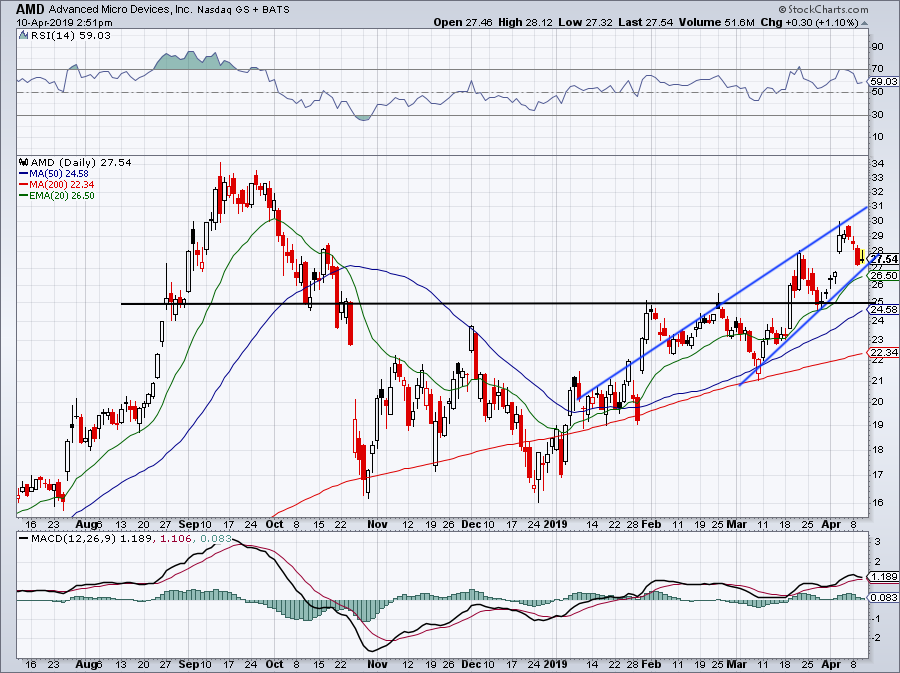Click the 10-Apr-2019 2:51pm timestamp
Viewport: 900px width, 673px height.
(64, 23)
